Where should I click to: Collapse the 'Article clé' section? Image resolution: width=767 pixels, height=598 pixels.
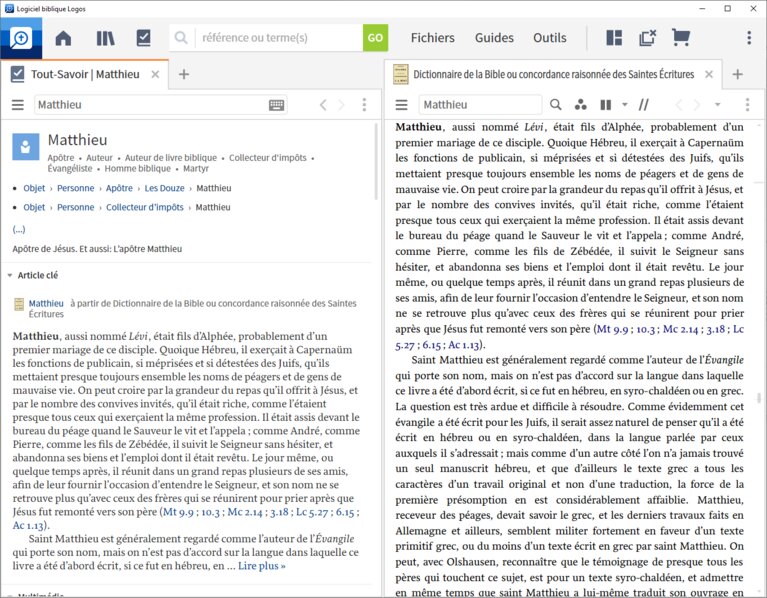[x=10, y=275]
